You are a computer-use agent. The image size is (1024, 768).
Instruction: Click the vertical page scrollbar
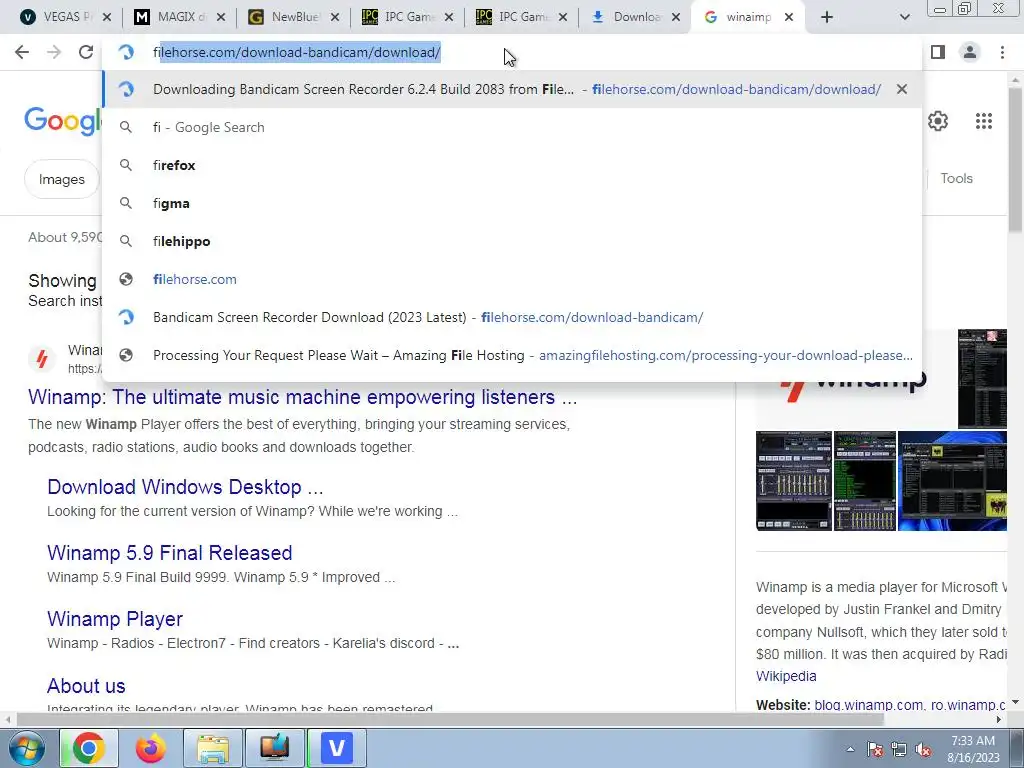(1015, 159)
